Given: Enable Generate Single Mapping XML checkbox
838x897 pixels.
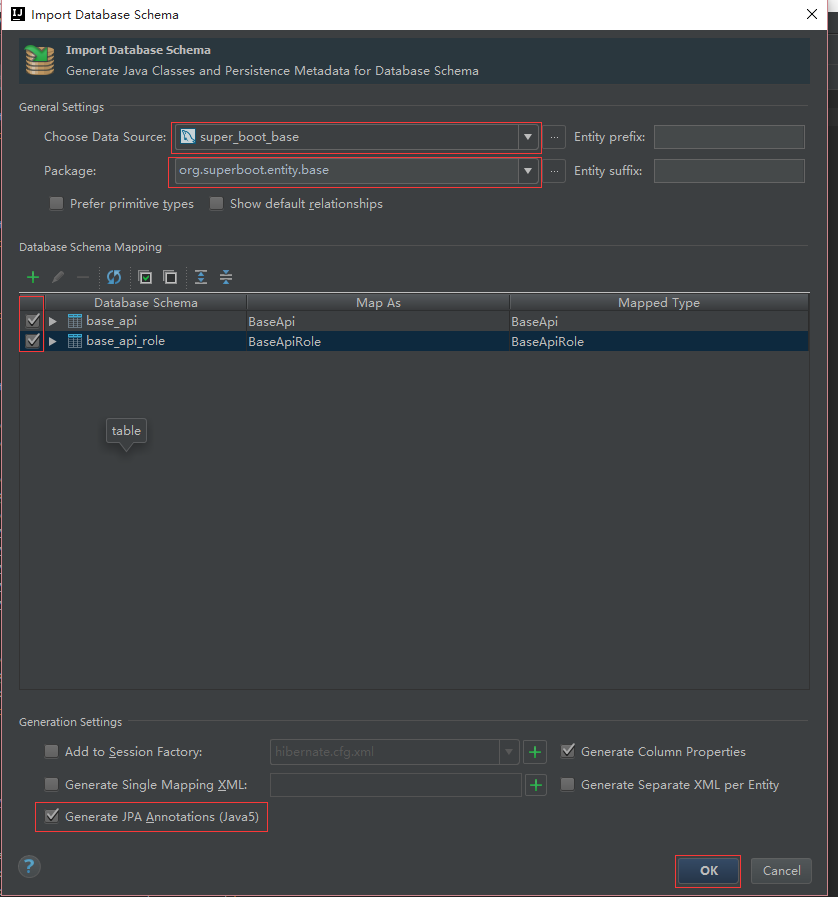Looking at the screenshot, I should [51, 784].
